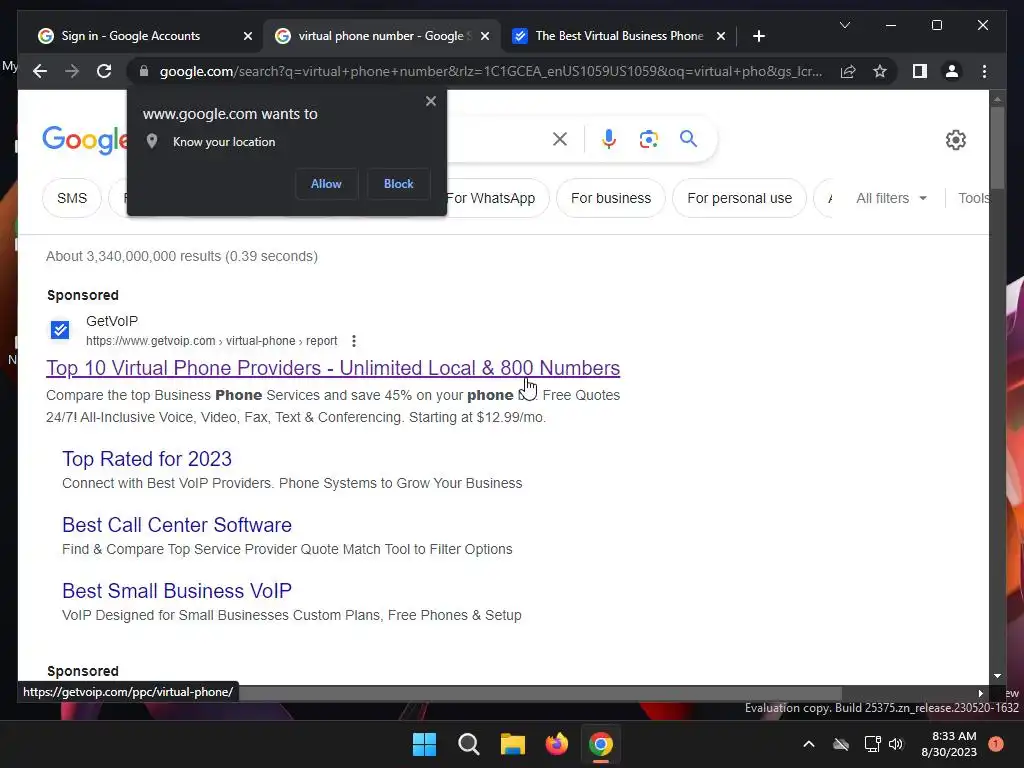Open the Chrome profile avatar icon
This screenshot has width=1024, height=768.
pyautogui.click(x=952, y=71)
